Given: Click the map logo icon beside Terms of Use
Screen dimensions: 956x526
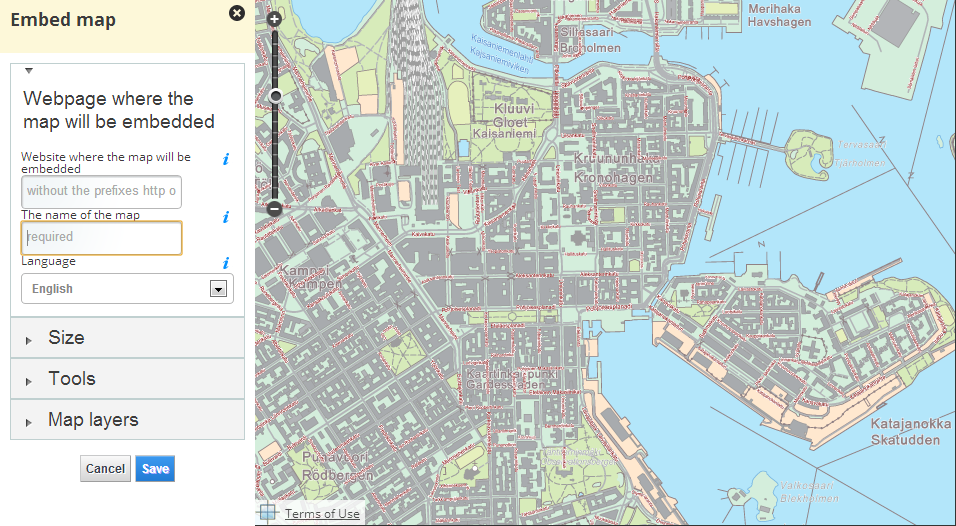Looking at the screenshot, I should point(268,513).
